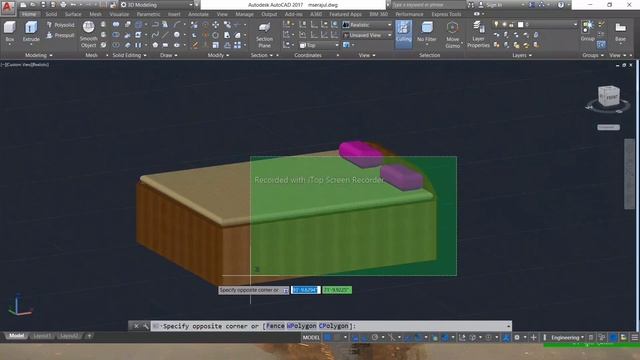Open the Parametric ribbon tab

pyautogui.click(x=148, y=14)
